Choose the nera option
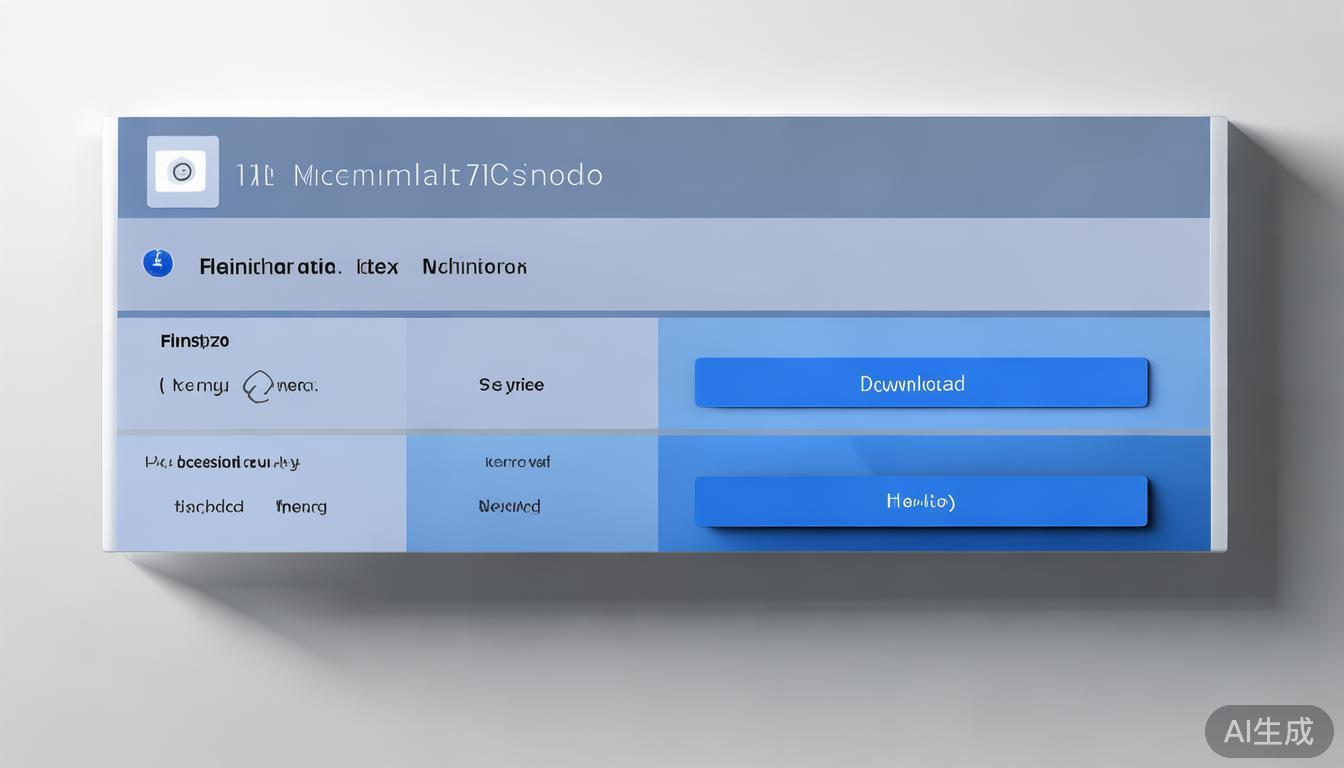 click(297, 386)
